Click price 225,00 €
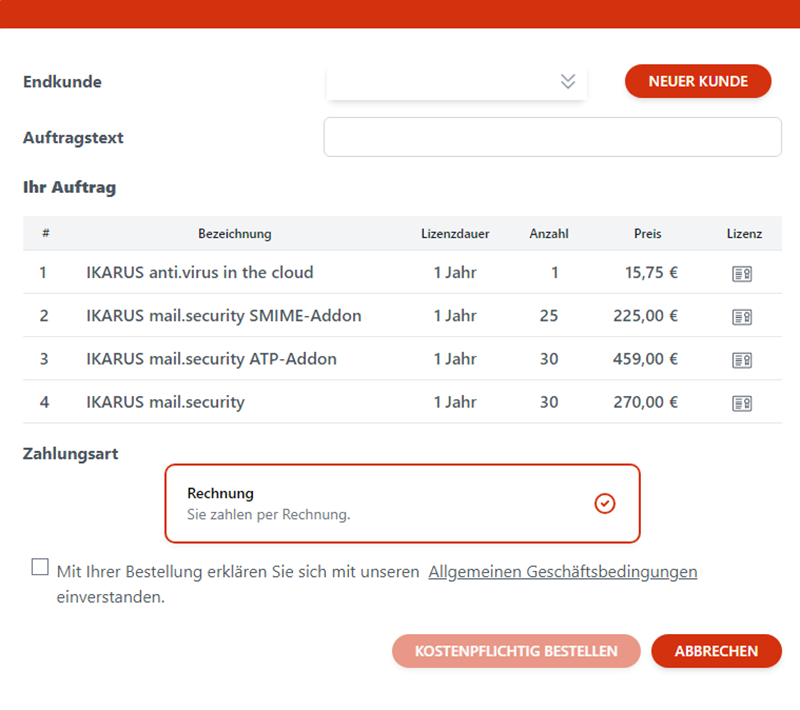Image resolution: width=800 pixels, height=710 pixels. click(x=645, y=316)
